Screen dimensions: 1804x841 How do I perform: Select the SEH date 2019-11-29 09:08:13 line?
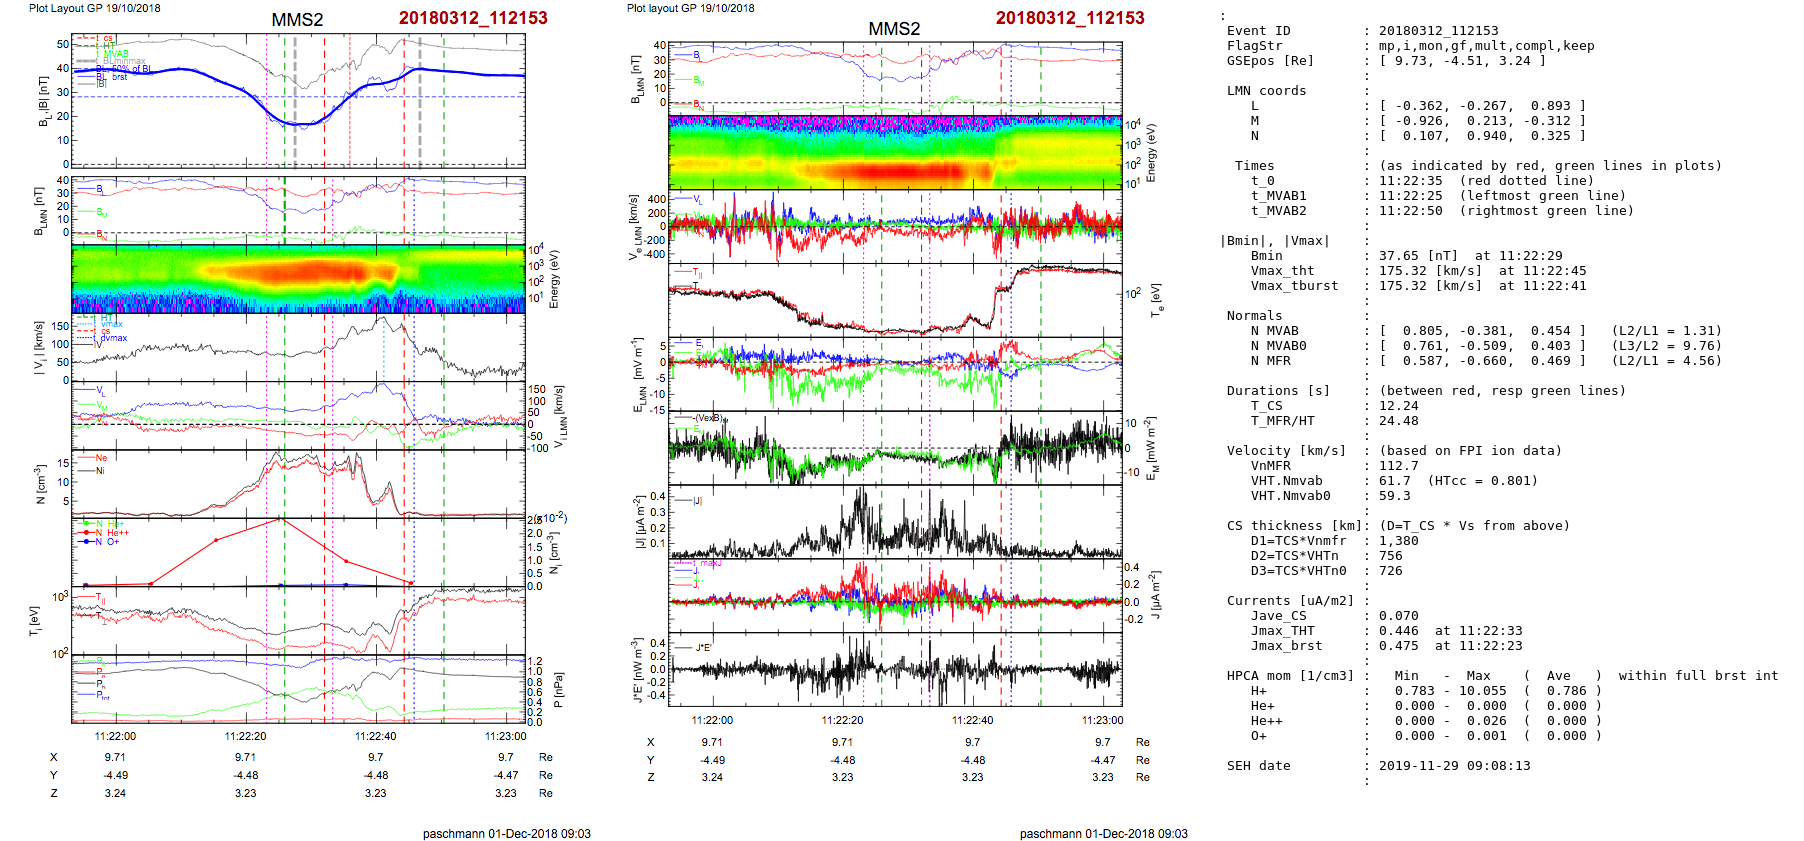[x=1378, y=766]
